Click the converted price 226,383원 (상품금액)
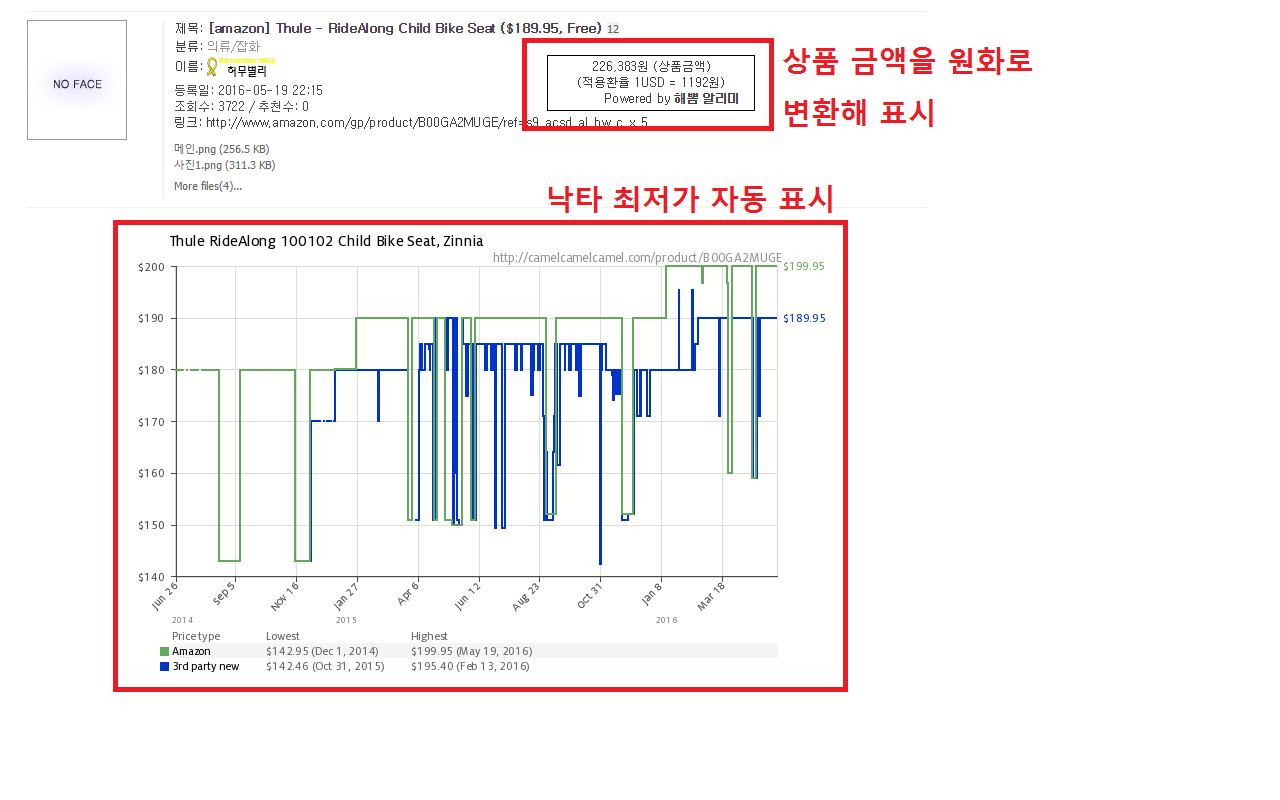The width and height of the screenshot is (1280, 800). 651,67
